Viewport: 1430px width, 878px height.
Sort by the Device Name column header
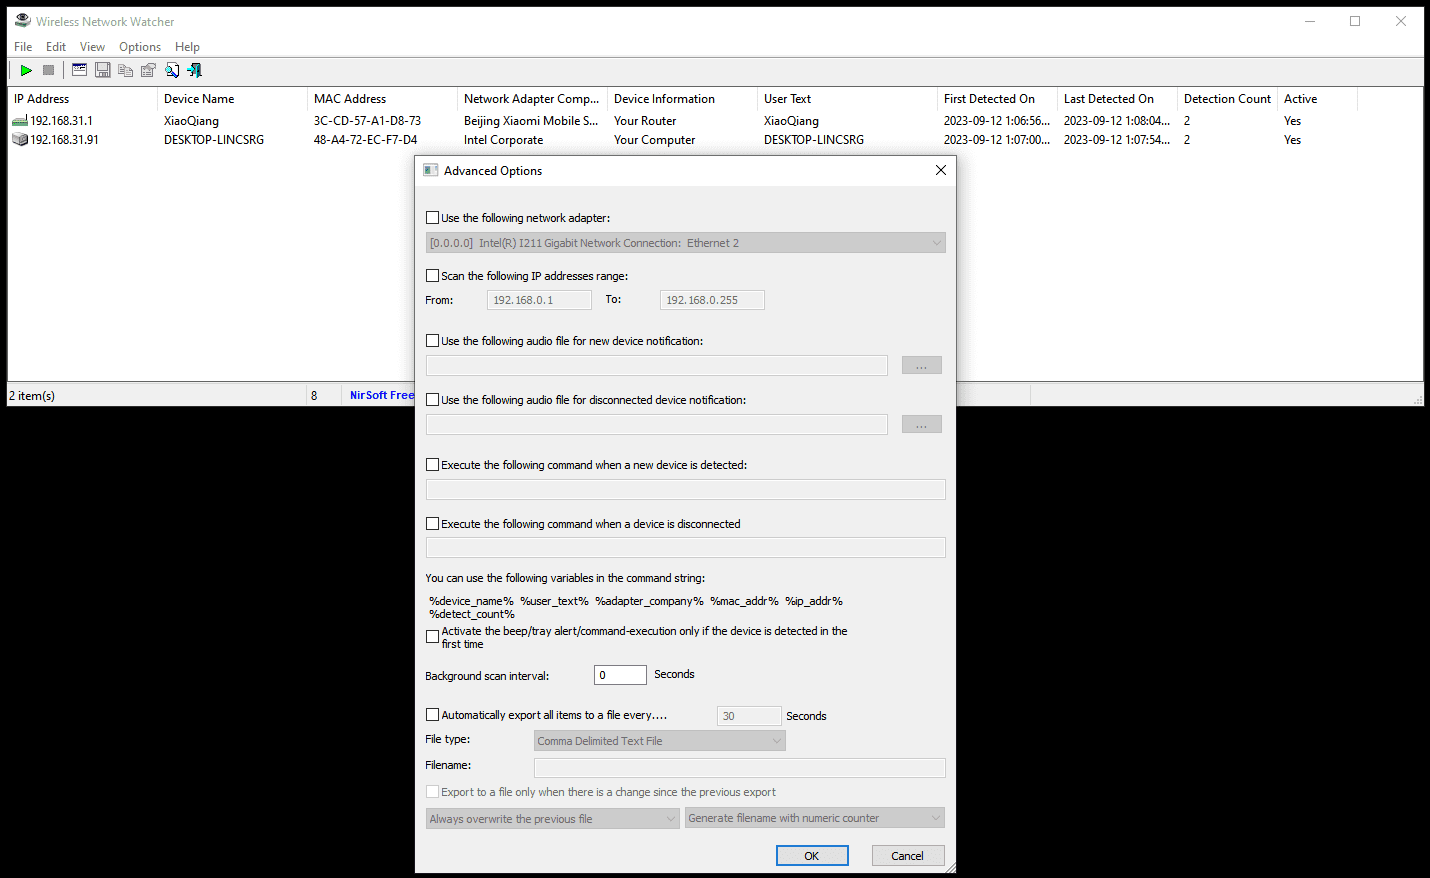(x=232, y=99)
